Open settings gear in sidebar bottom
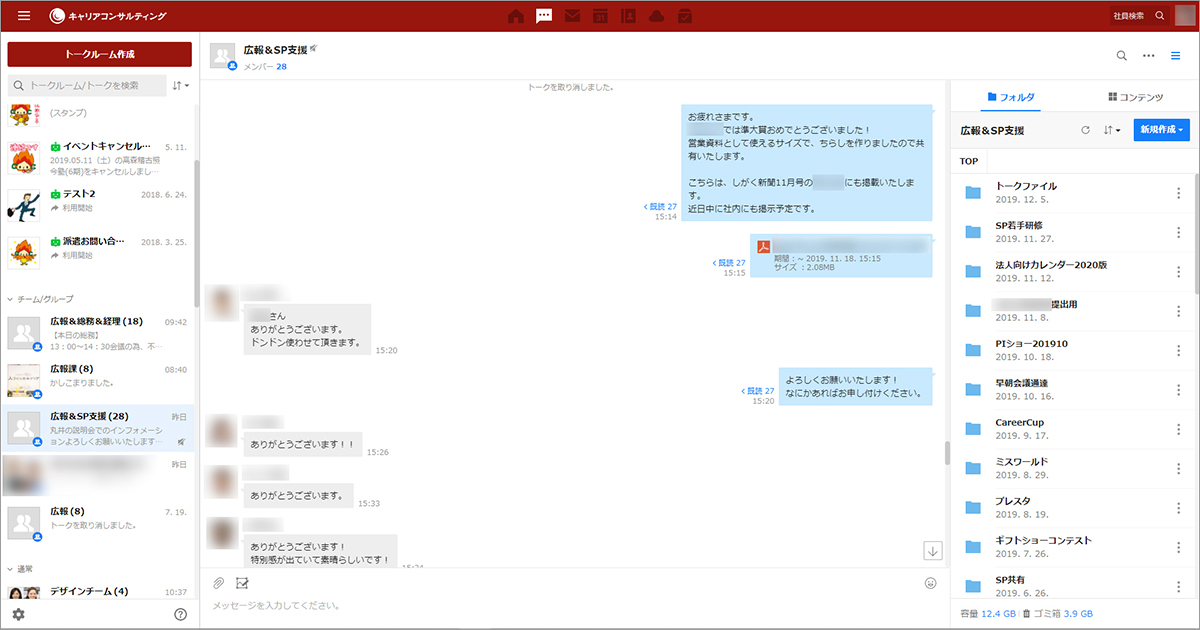1200x630 pixels. click(x=18, y=614)
